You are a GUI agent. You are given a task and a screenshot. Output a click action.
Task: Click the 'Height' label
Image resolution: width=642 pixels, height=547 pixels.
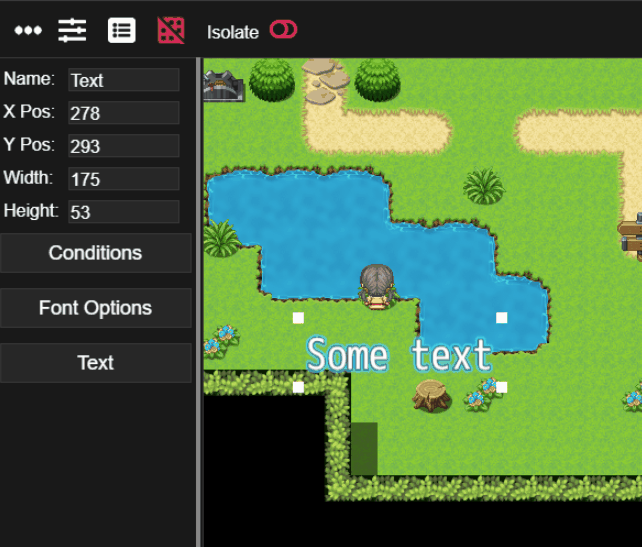[31, 210]
